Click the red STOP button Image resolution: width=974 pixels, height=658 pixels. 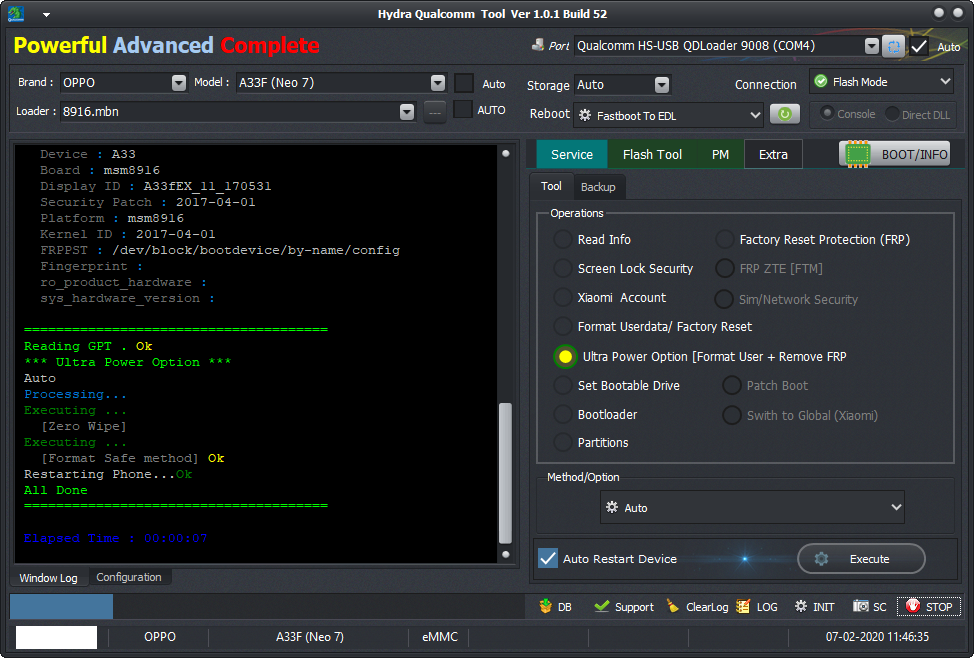[929, 606]
